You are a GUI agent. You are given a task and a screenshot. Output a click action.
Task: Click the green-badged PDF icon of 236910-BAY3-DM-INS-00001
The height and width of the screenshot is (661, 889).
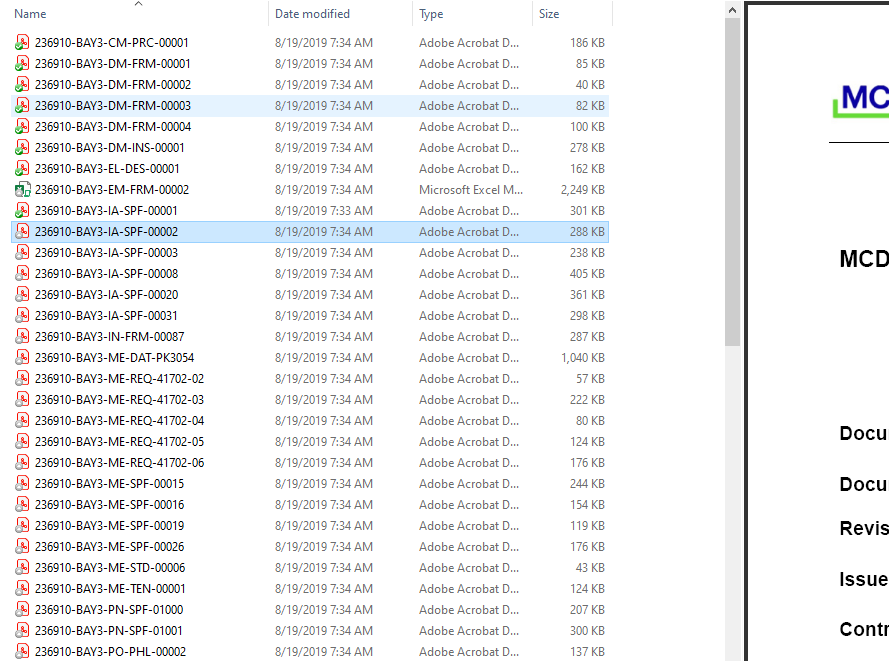tap(22, 147)
